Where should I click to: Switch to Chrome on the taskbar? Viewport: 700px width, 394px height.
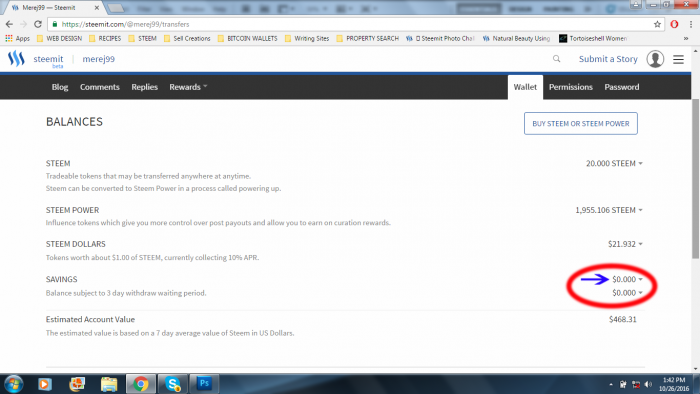[x=141, y=384]
